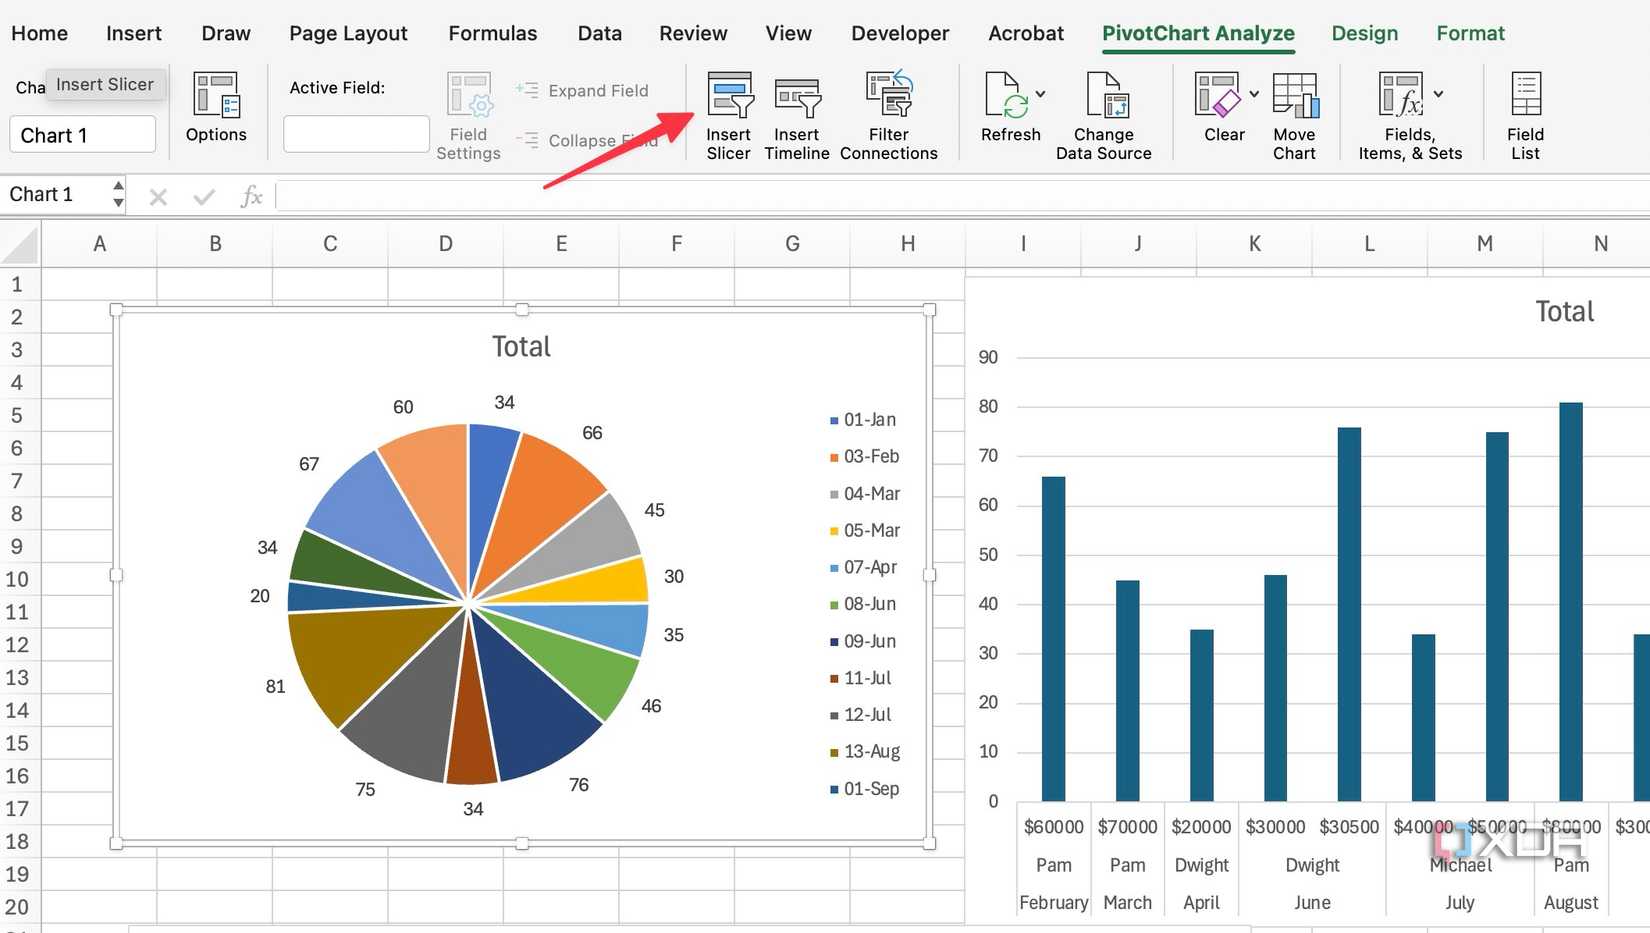This screenshot has height=933, width=1650.
Task: Click the 01-Jan legend entry
Action: [x=864, y=420]
